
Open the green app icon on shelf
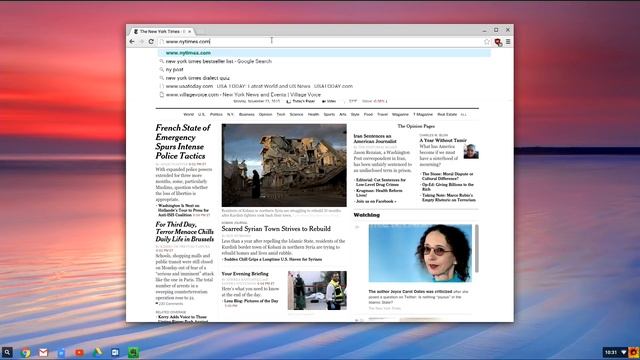tap(133, 352)
